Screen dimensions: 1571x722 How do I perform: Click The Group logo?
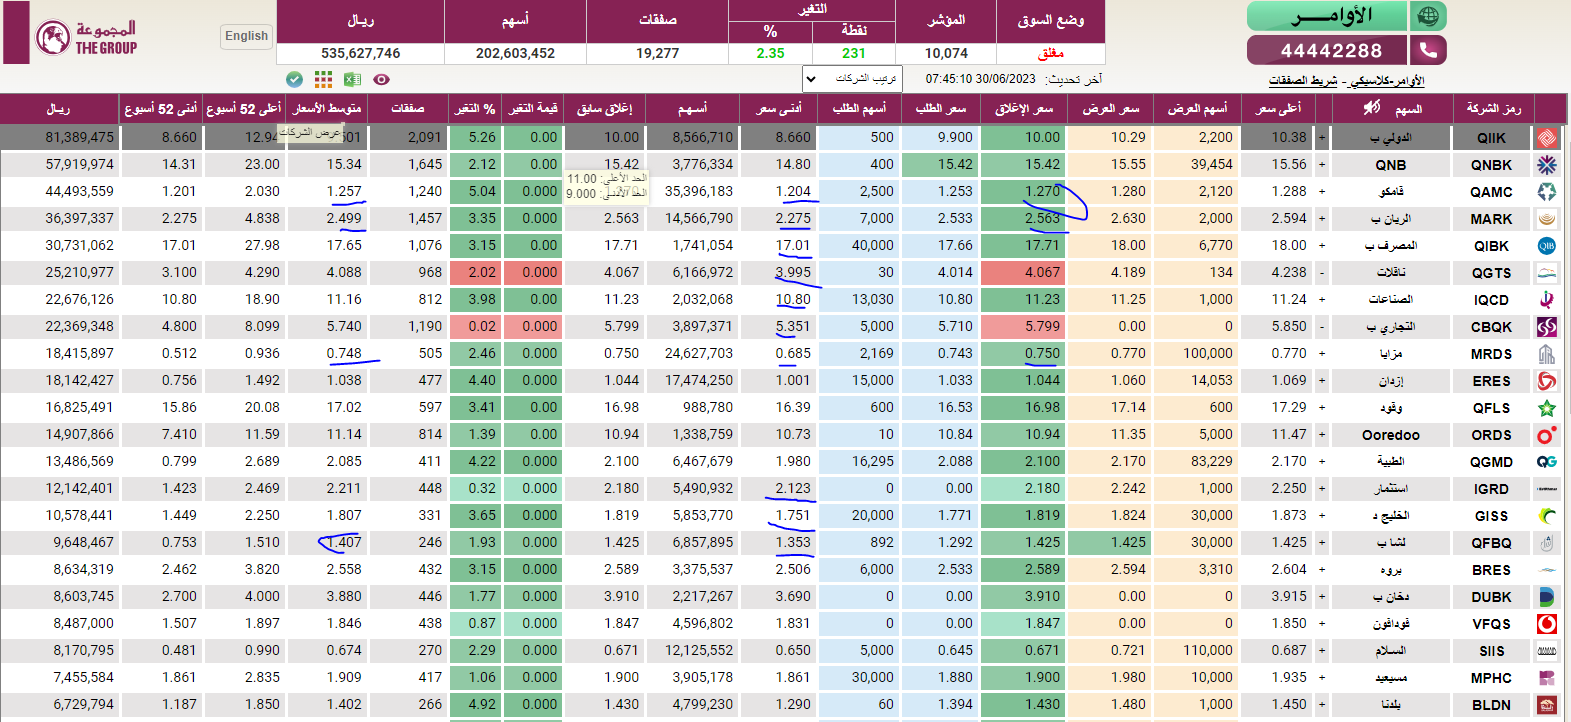click(x=86, y=38)
